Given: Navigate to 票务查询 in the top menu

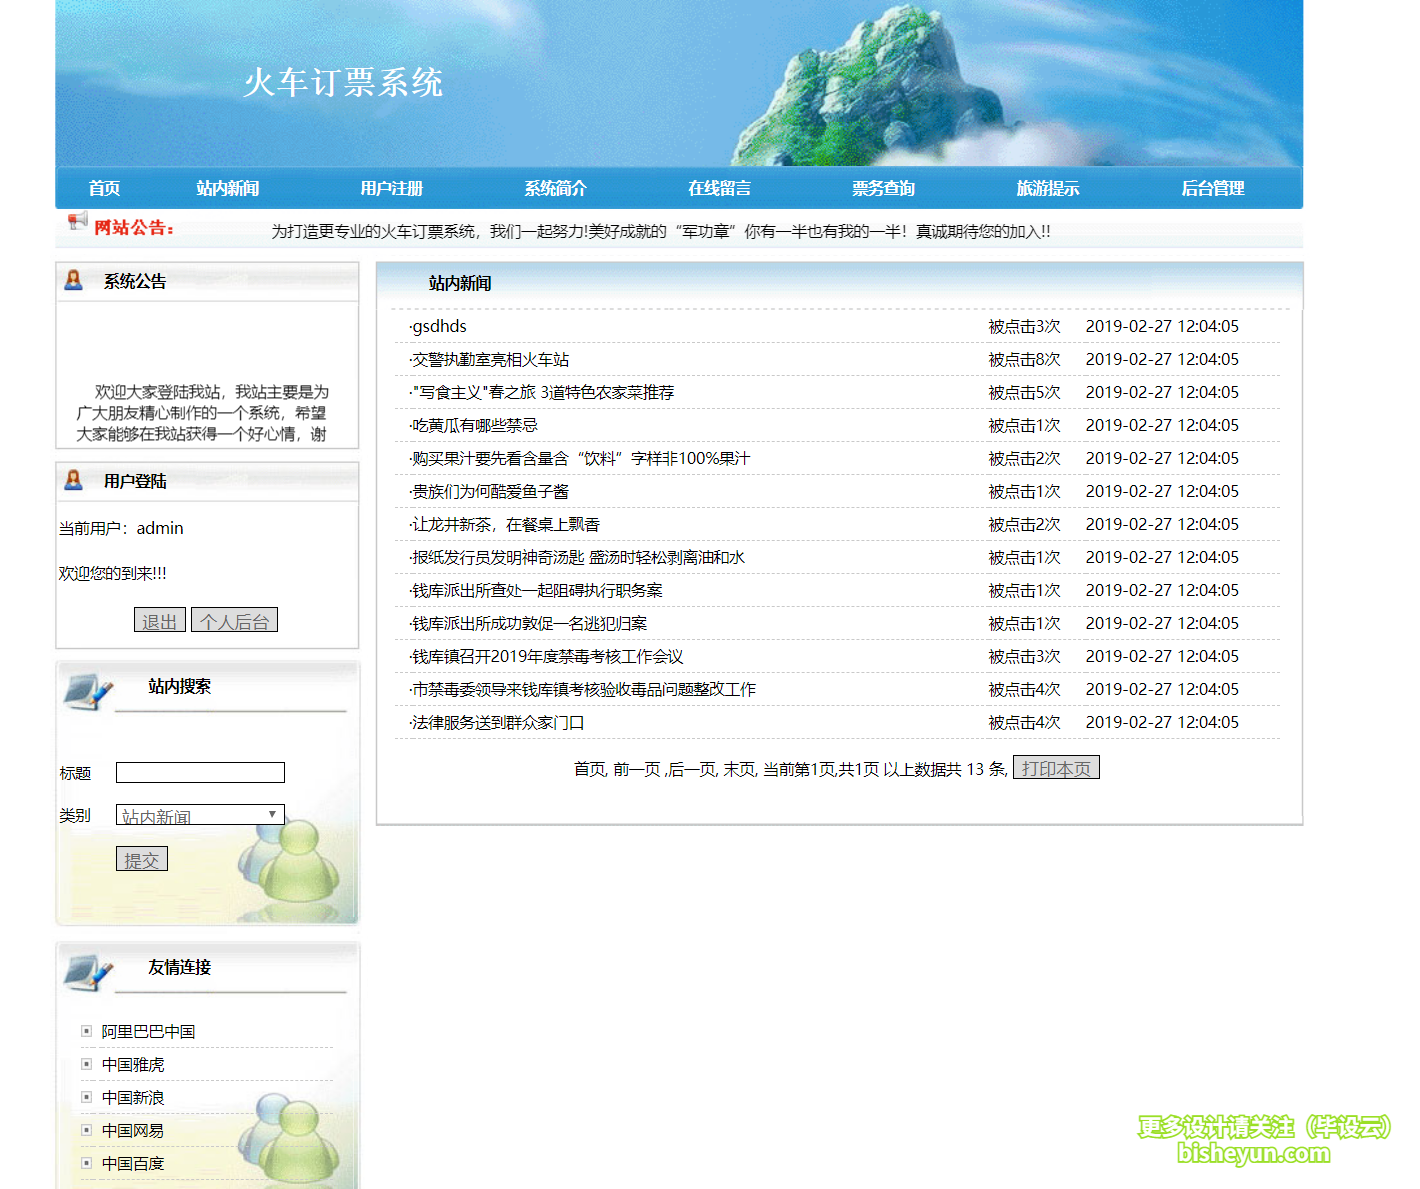Looking at the screenshot, I should [883, 187].
